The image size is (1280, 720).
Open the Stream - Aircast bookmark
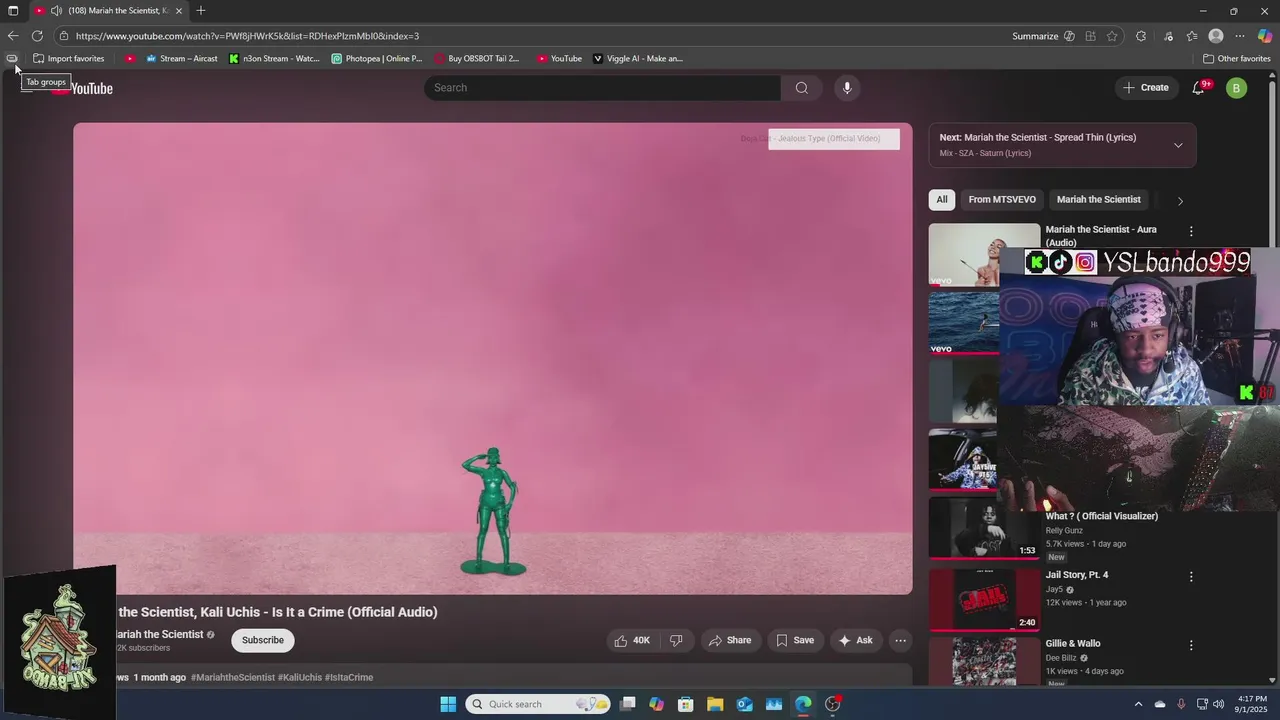point(182,58)
